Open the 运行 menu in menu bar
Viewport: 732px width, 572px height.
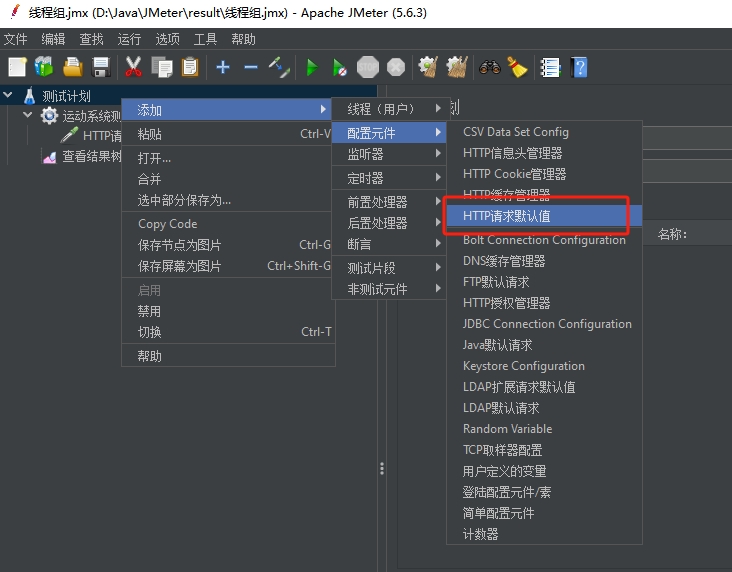(x=129, y=39)
